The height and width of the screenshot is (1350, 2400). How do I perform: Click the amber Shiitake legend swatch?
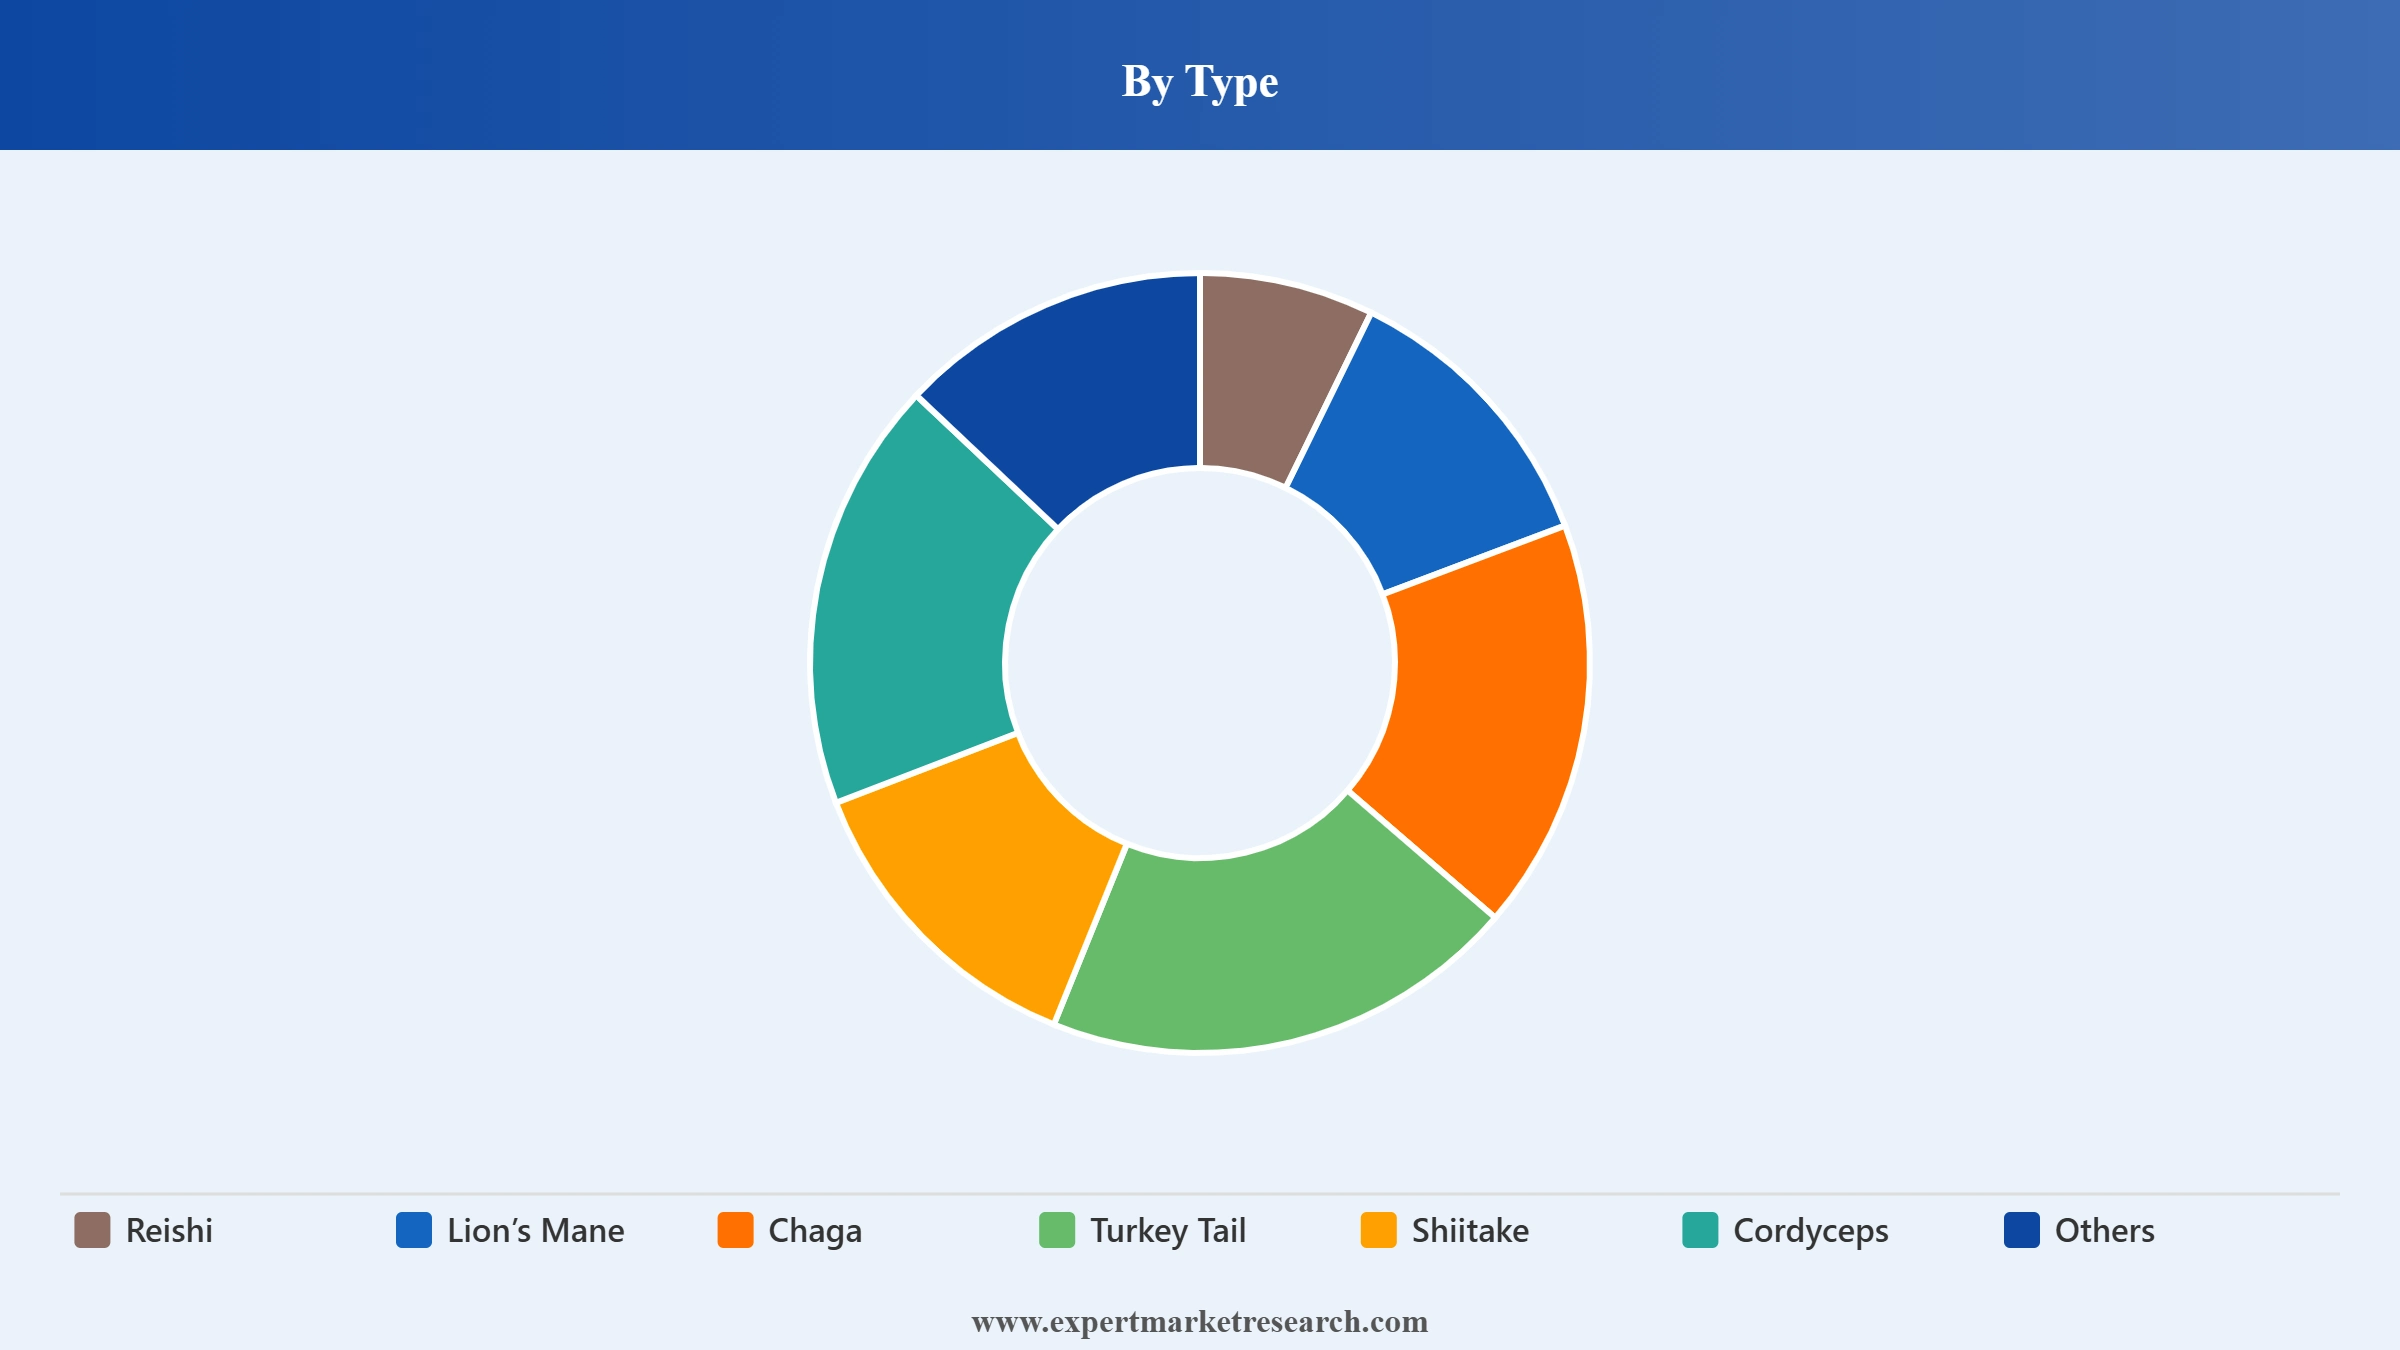tap(1379, 1230)
